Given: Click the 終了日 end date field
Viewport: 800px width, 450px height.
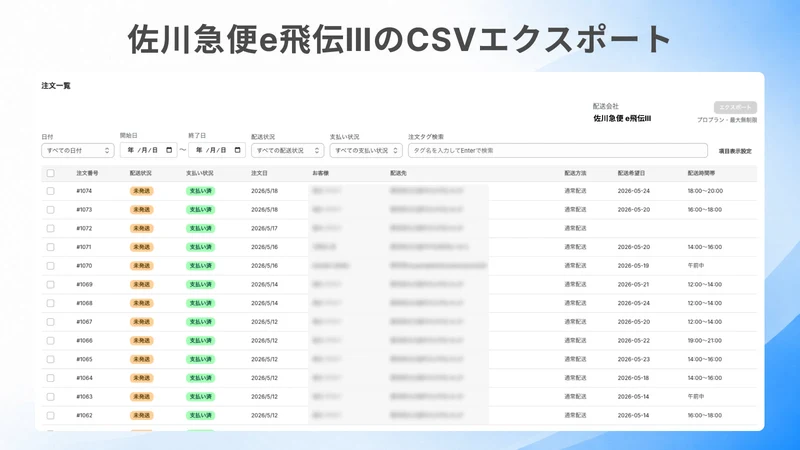Looking at the screenshot, I should coord(217,150).
